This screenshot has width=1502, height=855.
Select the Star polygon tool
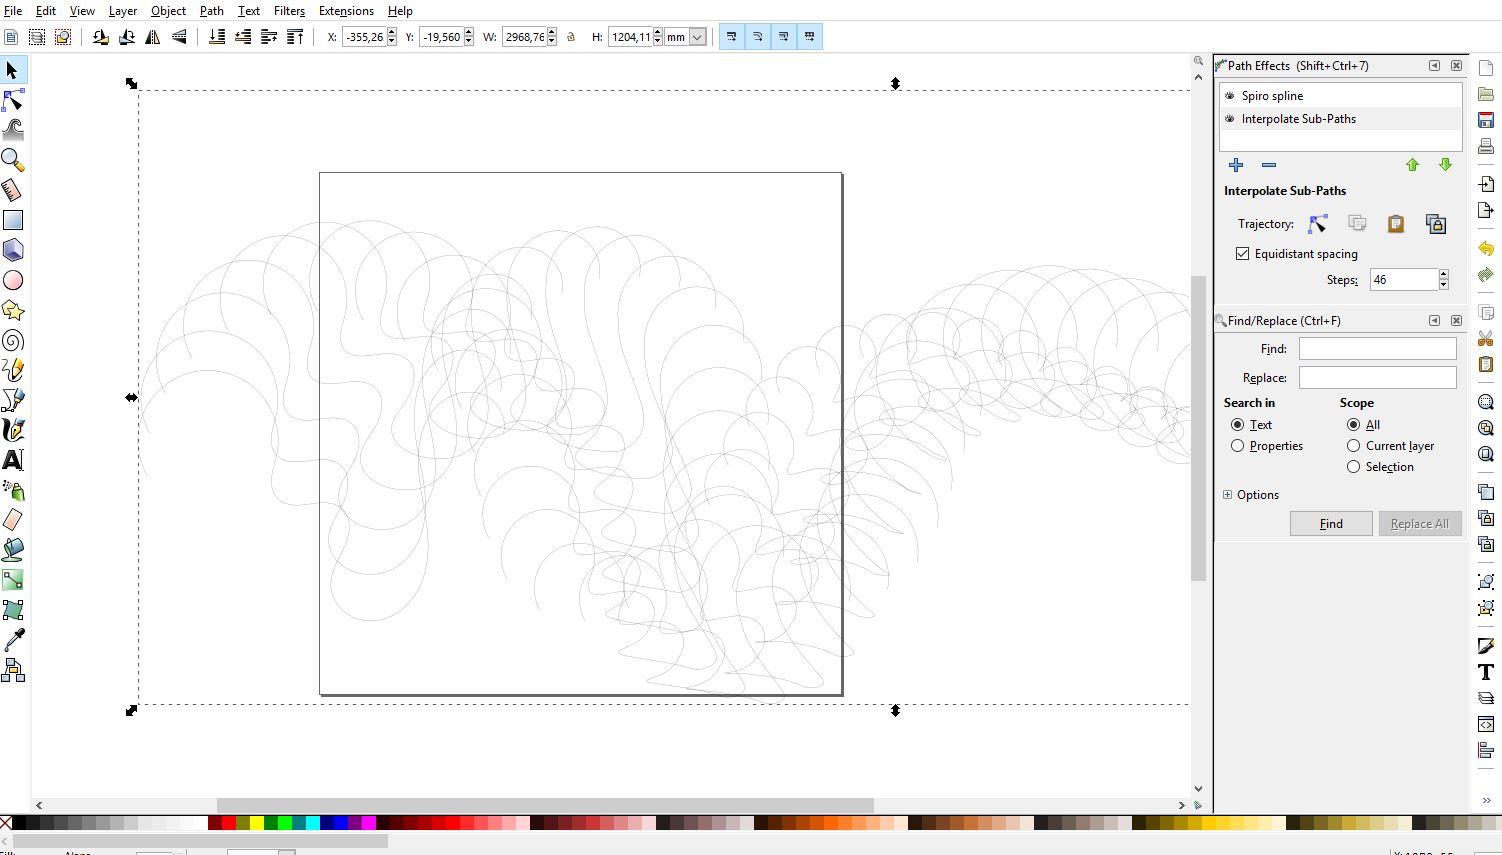tap(13, 310)
